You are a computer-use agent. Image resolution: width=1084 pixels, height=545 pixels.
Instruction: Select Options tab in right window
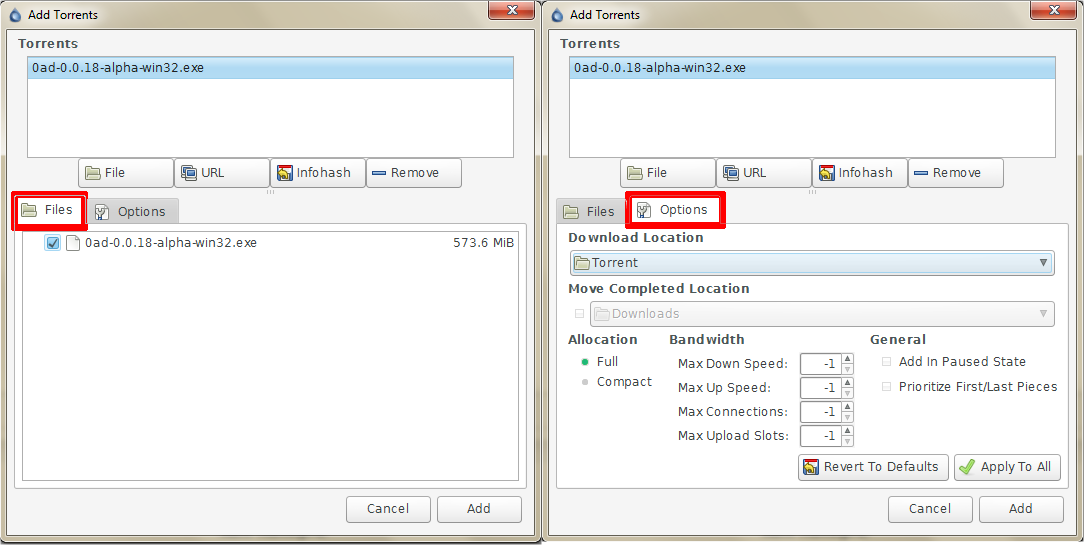tap(675, 210)
